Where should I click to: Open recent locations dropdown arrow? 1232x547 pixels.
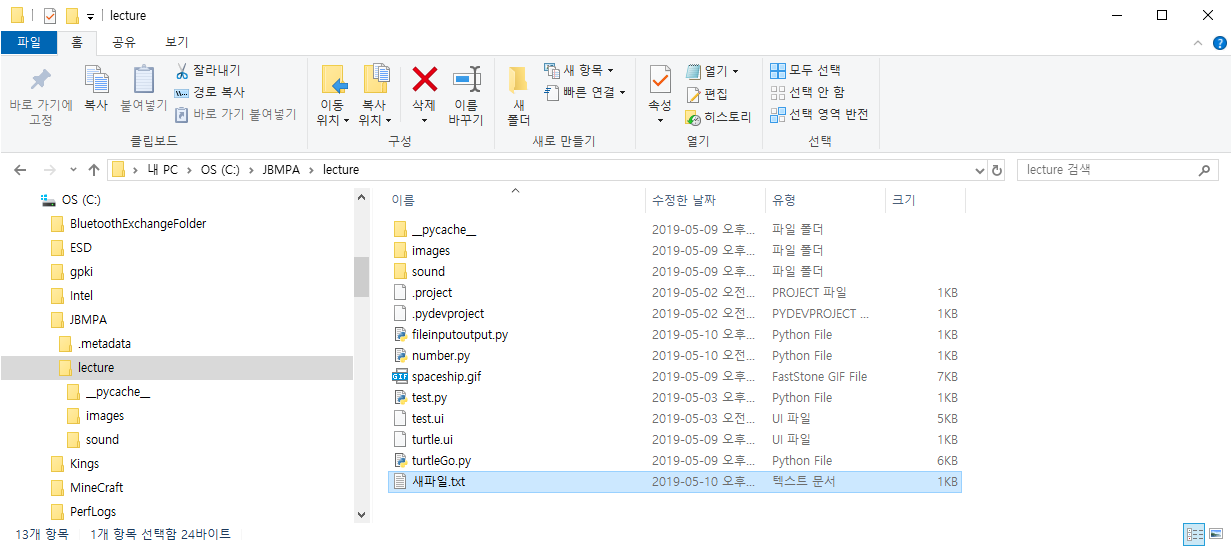pyautogui.click(x=73, y=170)
